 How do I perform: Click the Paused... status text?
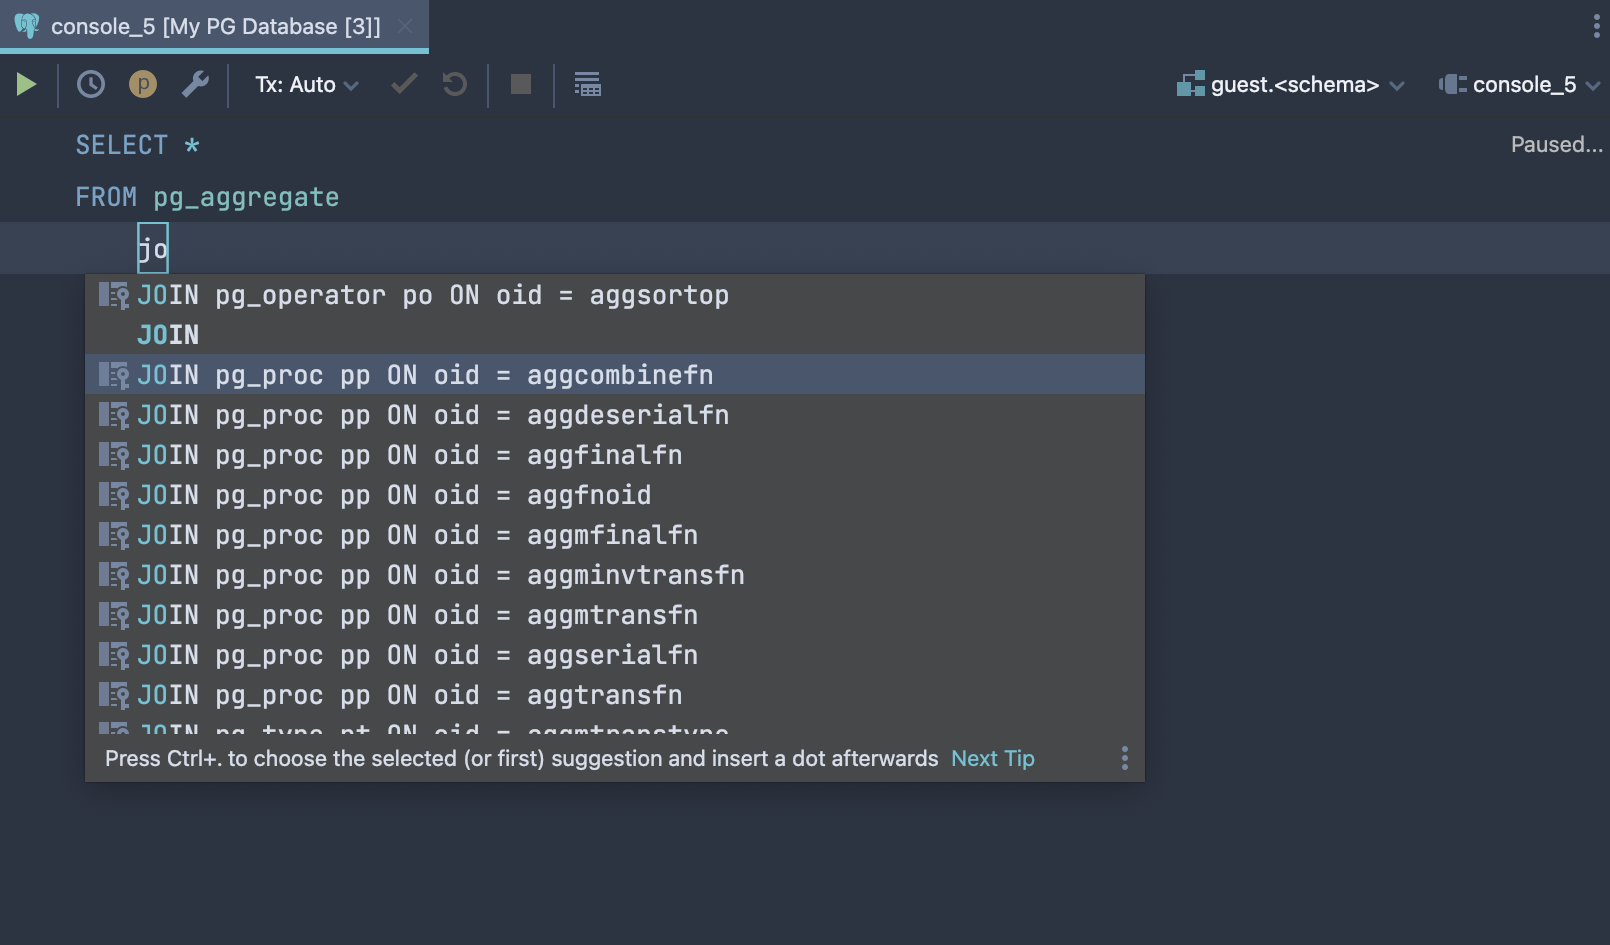tap(1556, 145)
